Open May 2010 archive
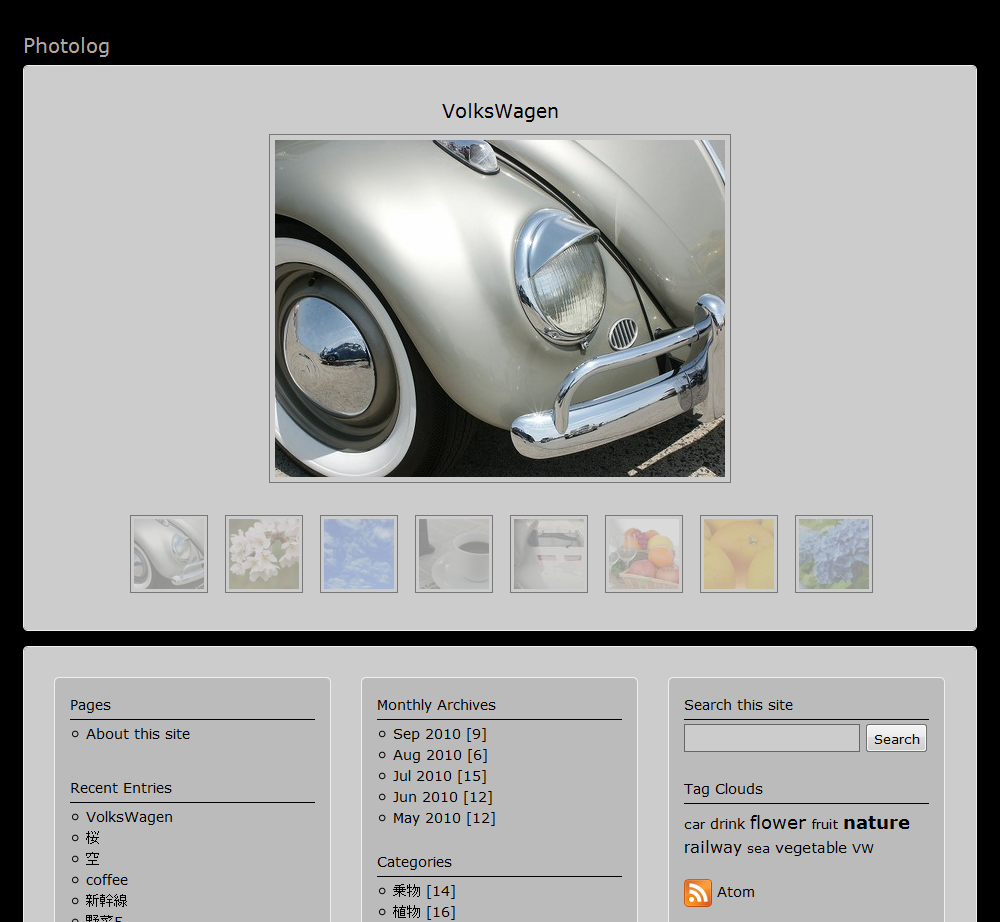1000x922 pixels. (x=444, y=818)
